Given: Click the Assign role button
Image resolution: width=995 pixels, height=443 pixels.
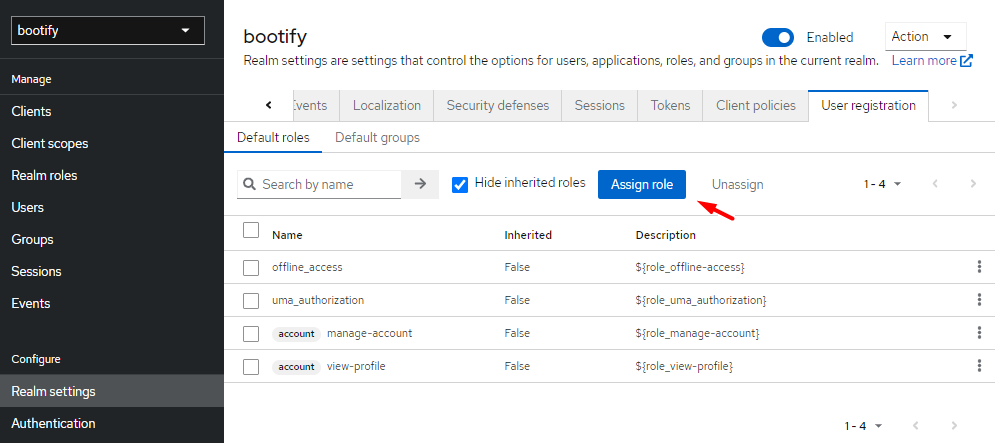Looking at the screenshot, I should [x=641, y=184].
